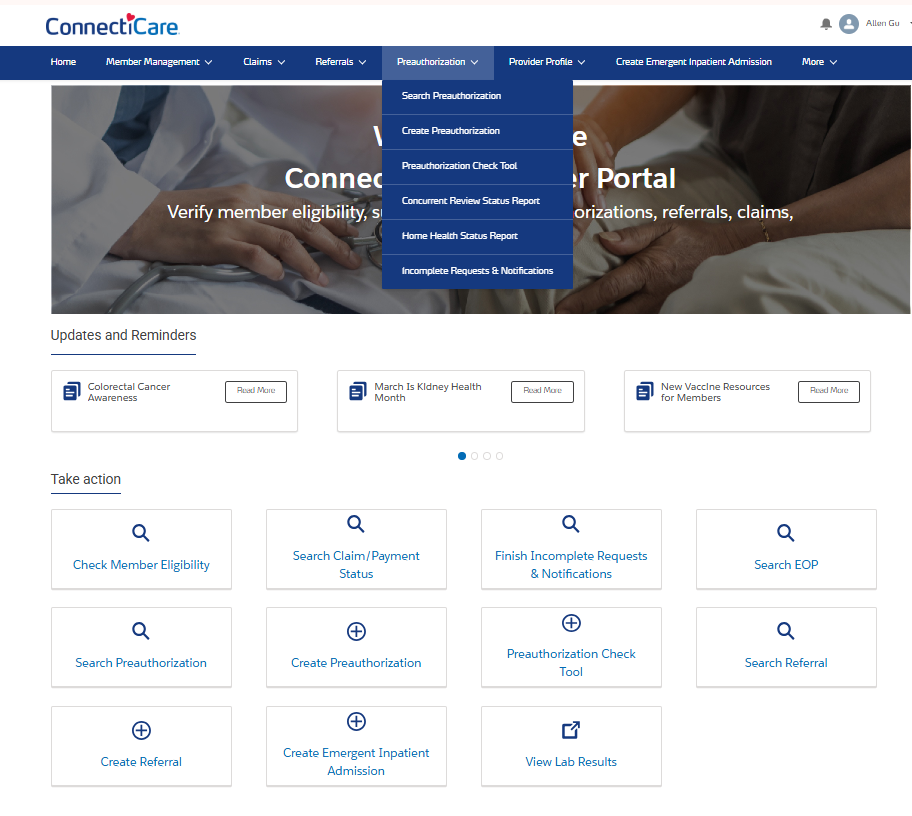Click the Colorectal Cancer Awareness document icon
Viewport: 912px width, 816px height.
[x=72, y=392]
